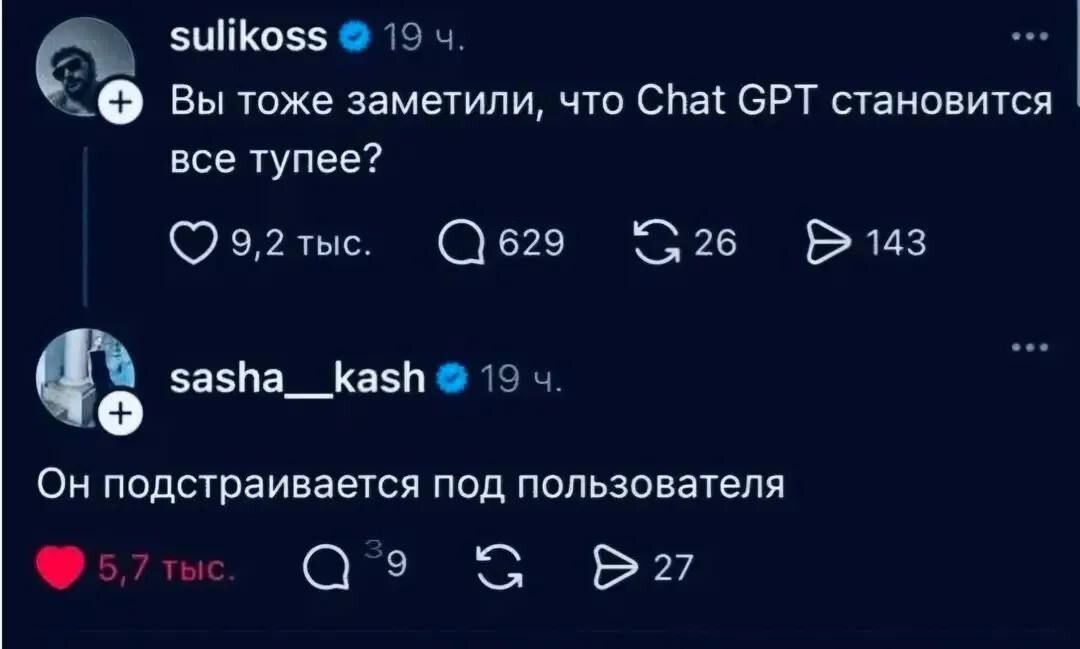
Task: Open replies on sulikoss post
Action: [x=459, y=243]
